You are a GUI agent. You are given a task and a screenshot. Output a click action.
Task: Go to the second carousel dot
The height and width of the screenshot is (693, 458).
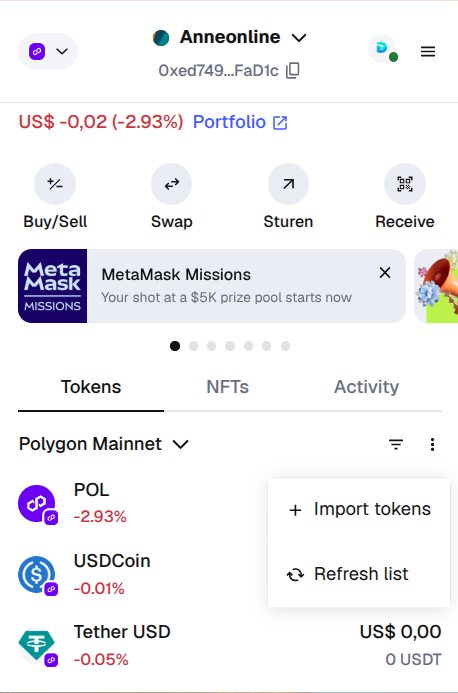click(x=193, y=346)
